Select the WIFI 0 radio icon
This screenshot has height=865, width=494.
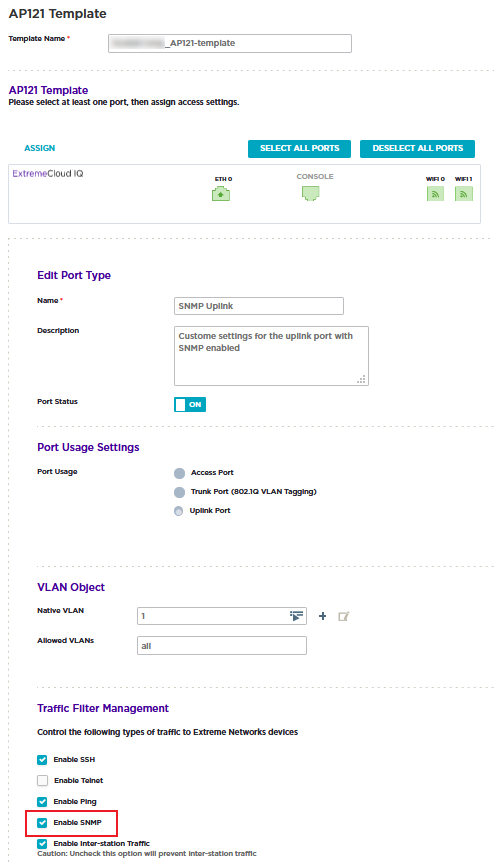(435, 194)
